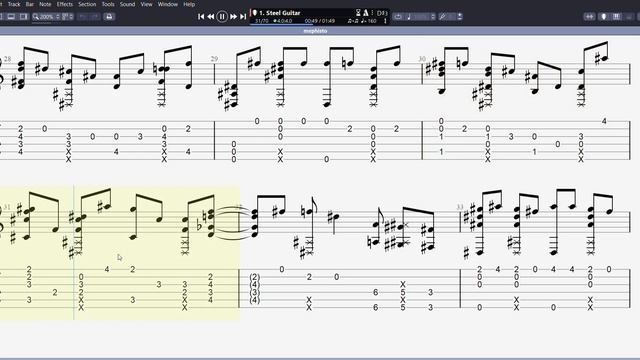Click the zoom magnifier icon
Screen dimensions: 640x360
click(x=36, y=16)
